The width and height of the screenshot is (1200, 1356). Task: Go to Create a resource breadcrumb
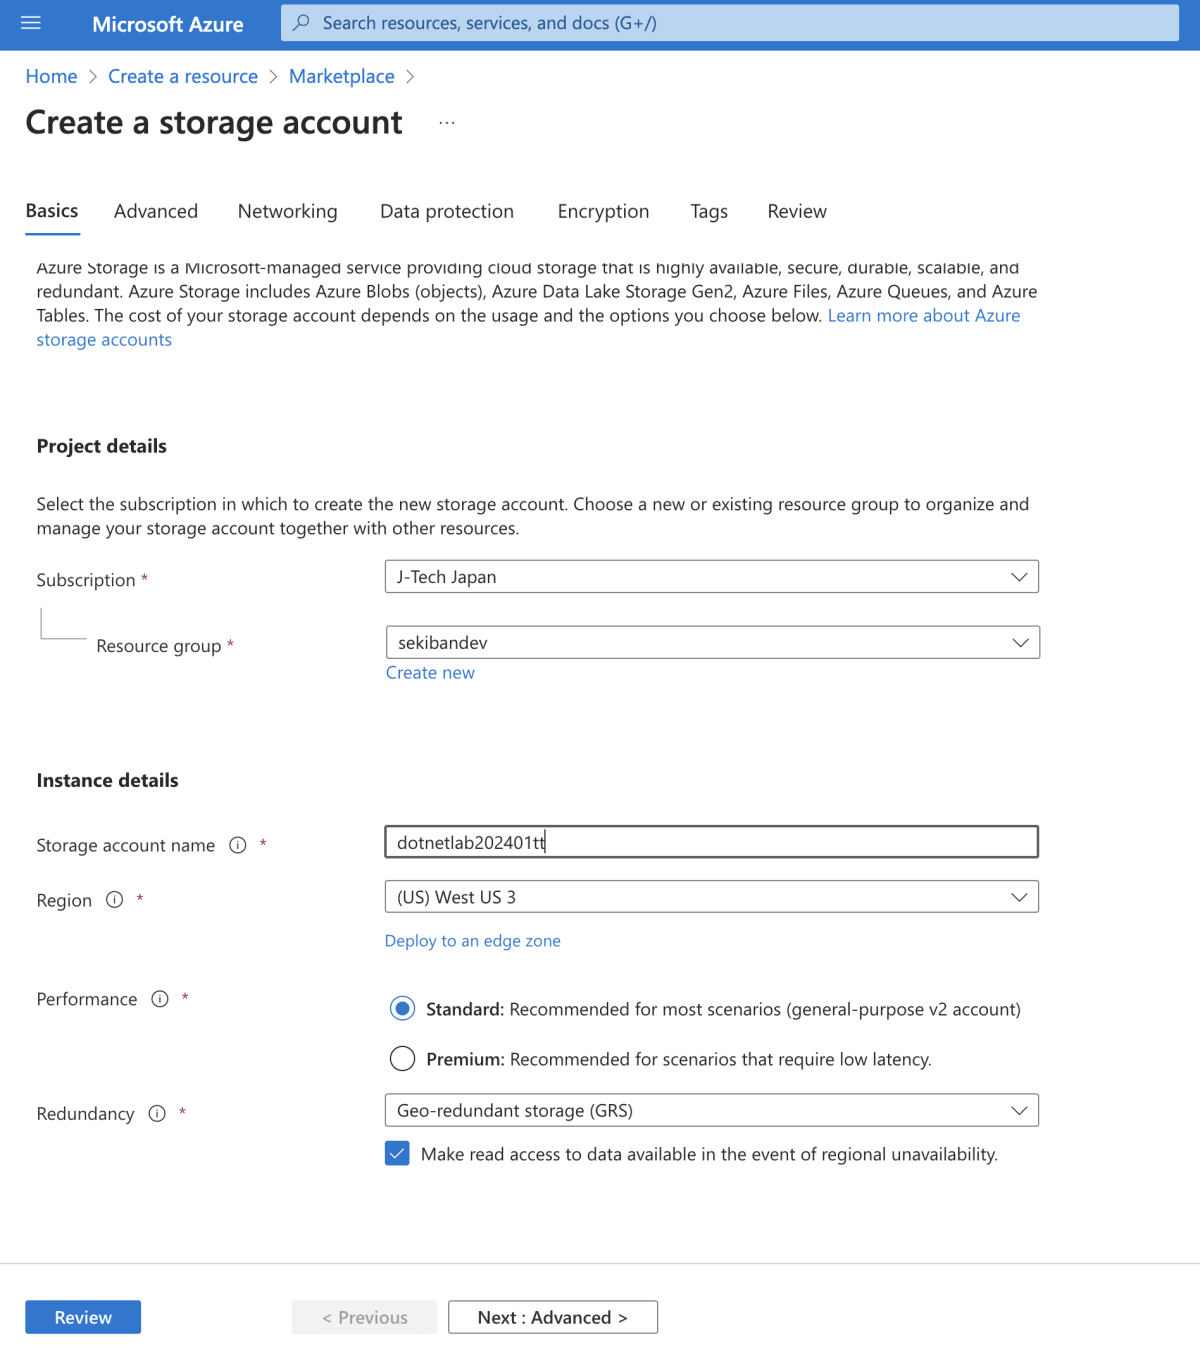pos(183,77)
